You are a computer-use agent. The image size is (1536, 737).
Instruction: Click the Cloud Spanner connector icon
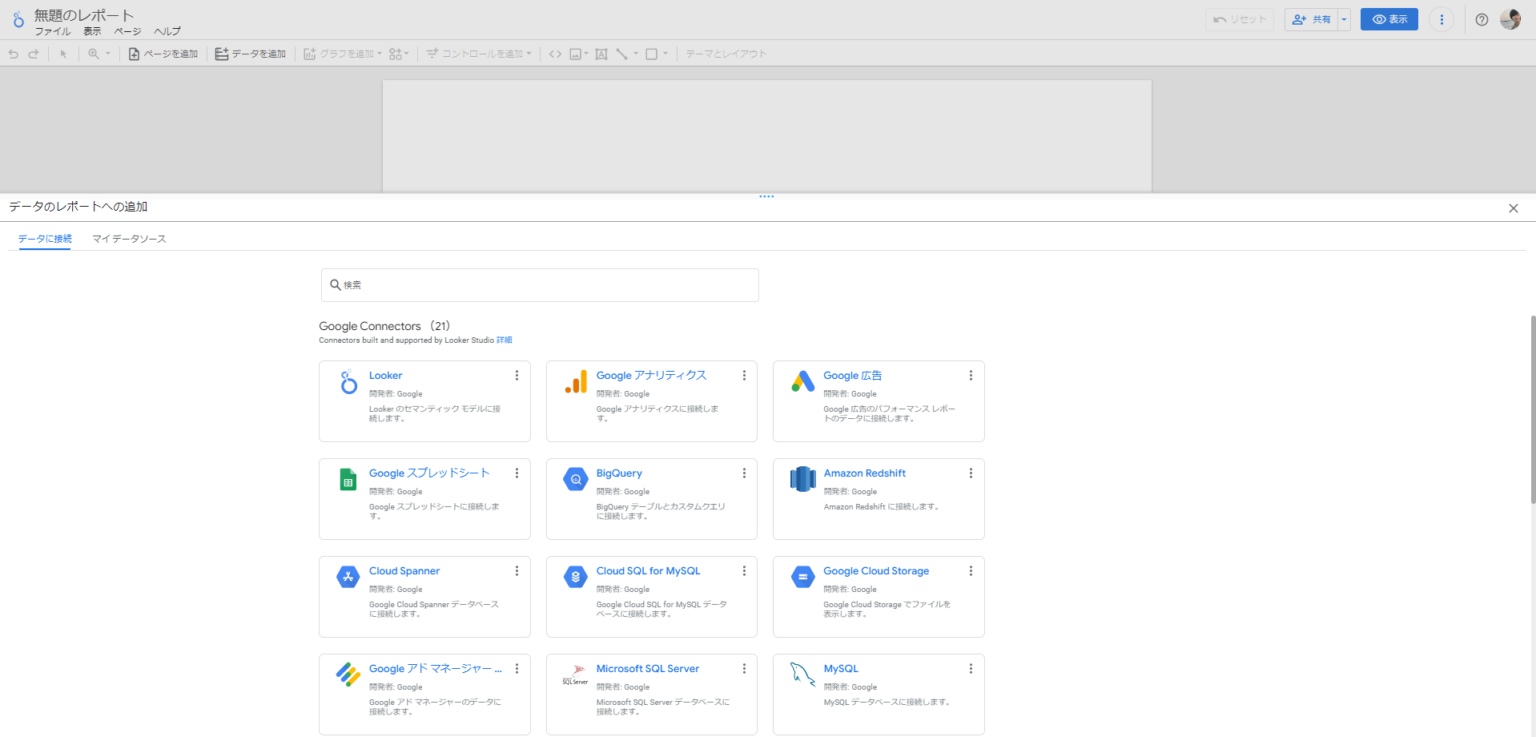coord(348,577)
